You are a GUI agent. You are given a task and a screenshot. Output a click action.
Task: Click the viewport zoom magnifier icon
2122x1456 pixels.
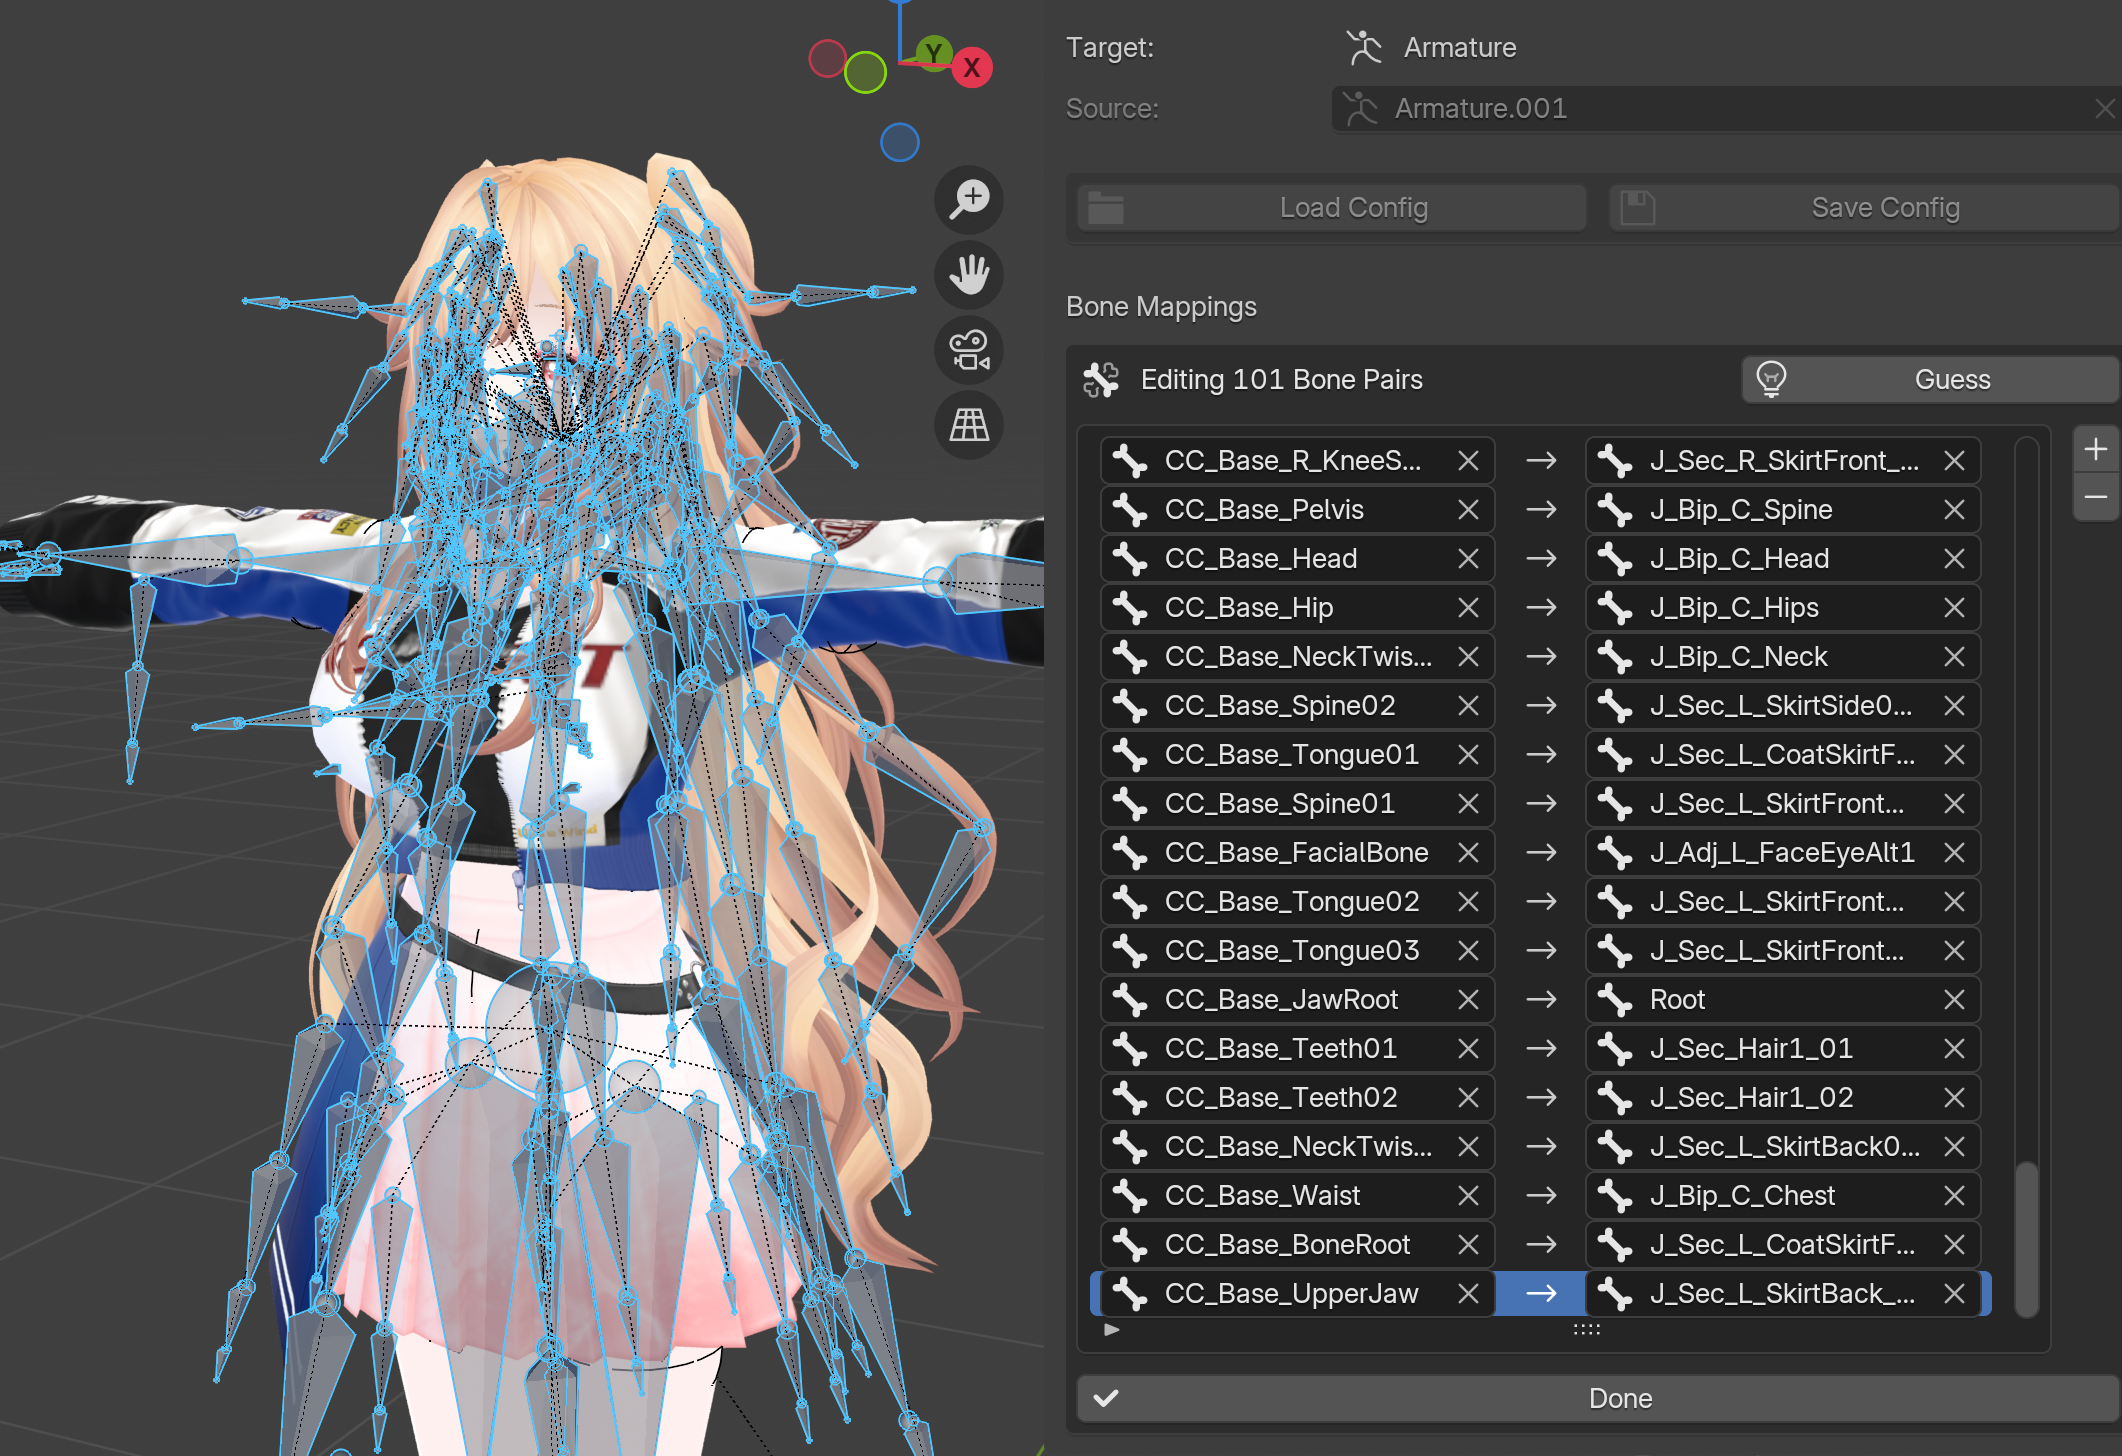[x=969, y=199]
